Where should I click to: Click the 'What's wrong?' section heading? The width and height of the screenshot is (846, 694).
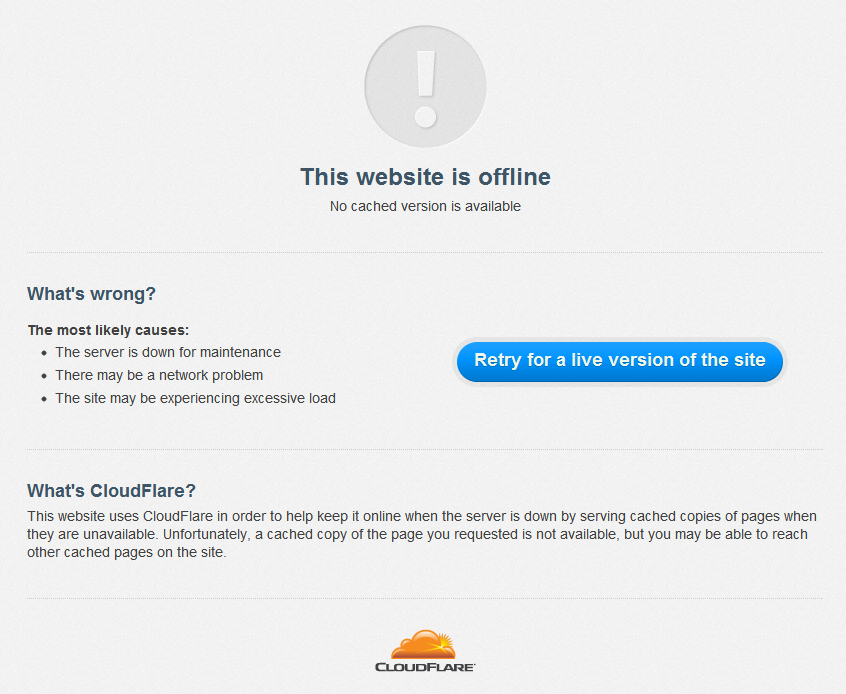tap(91, 294)
